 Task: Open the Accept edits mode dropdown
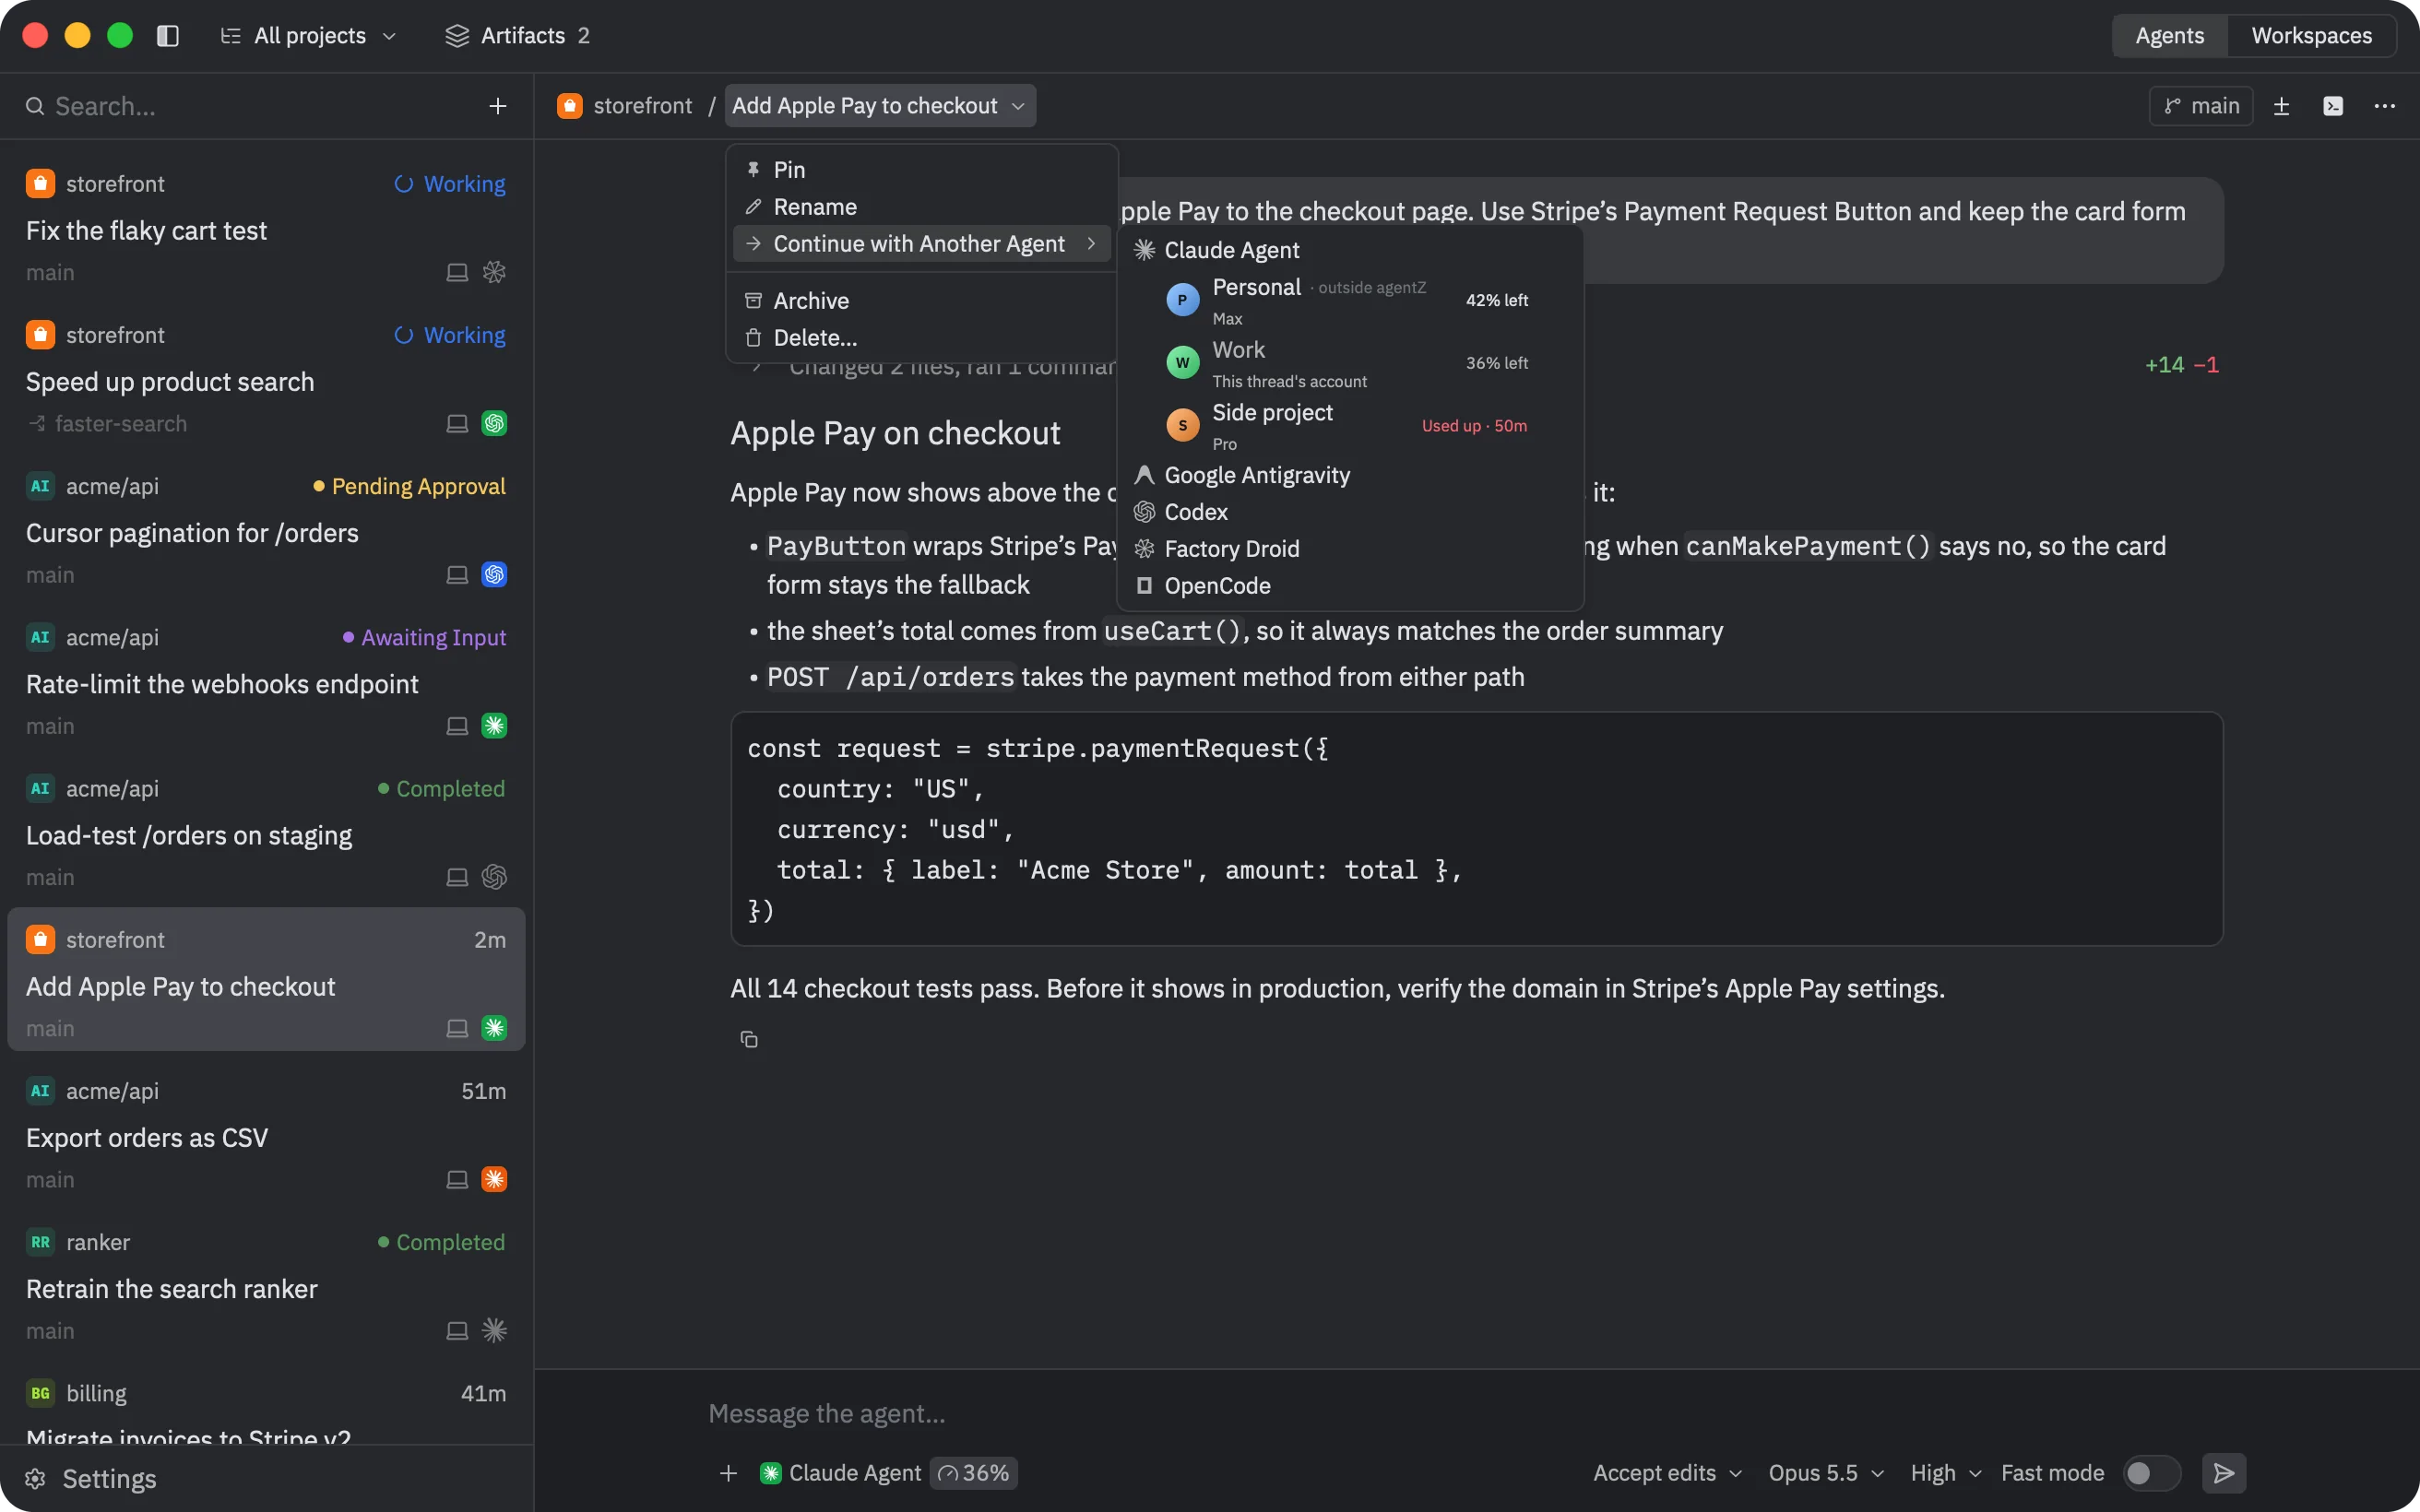point(1667,1473)
